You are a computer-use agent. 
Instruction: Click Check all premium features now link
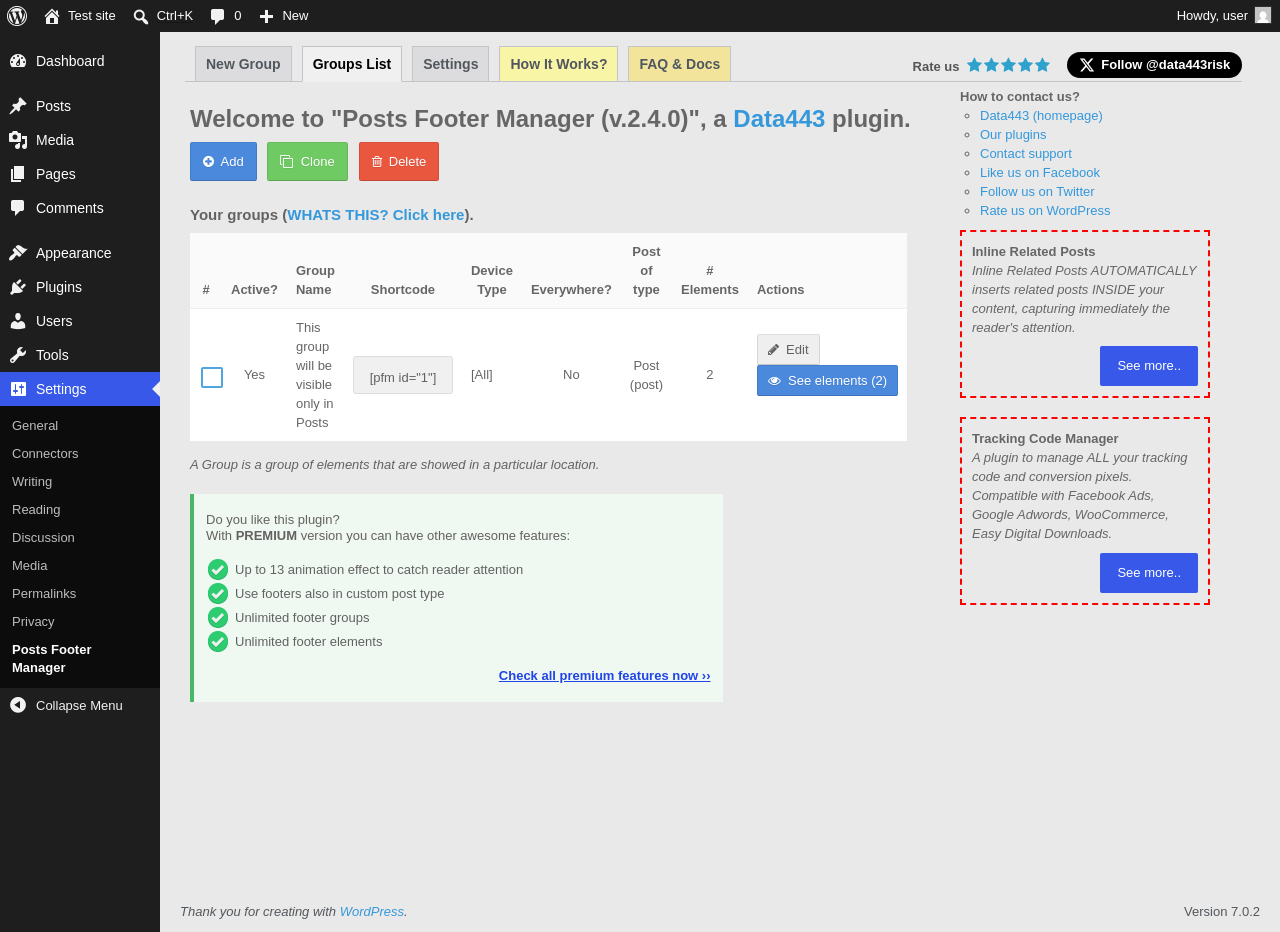[x=605, y=675]
